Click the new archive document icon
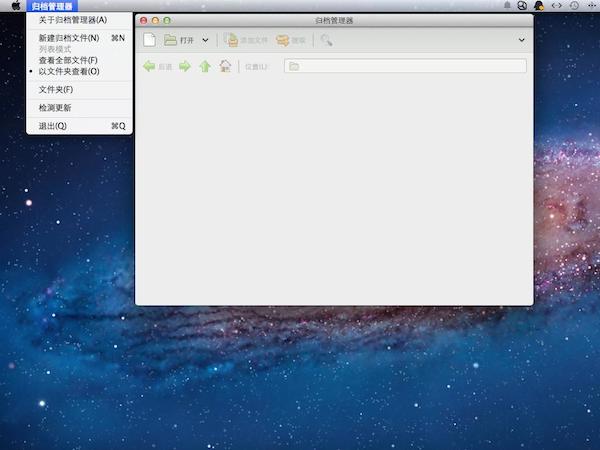The image size is (600, 450). tap(149, 40)
